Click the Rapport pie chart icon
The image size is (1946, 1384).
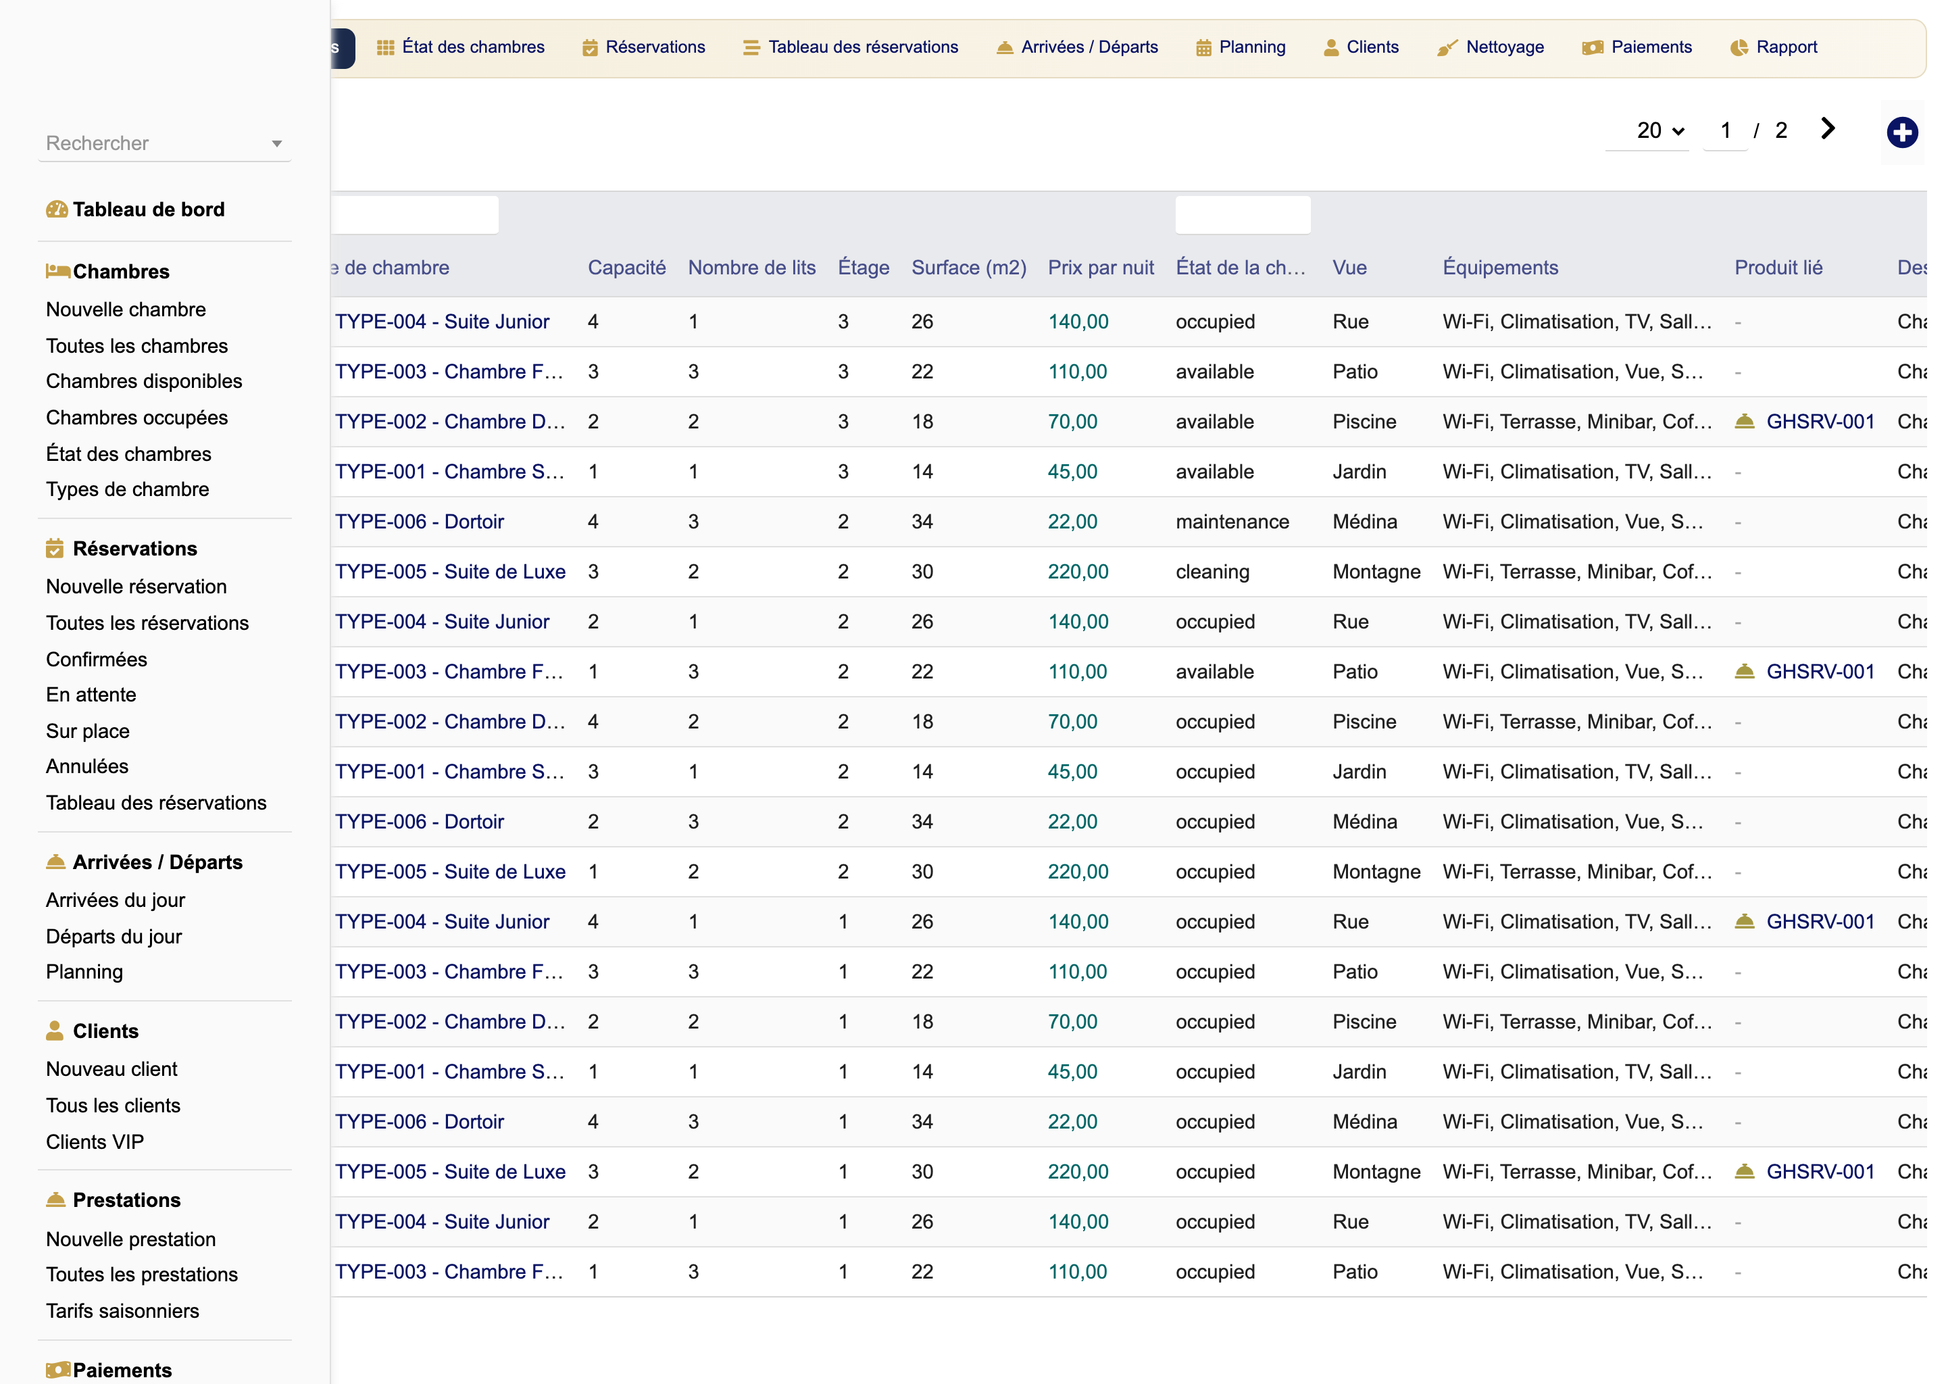[1739, 47]
